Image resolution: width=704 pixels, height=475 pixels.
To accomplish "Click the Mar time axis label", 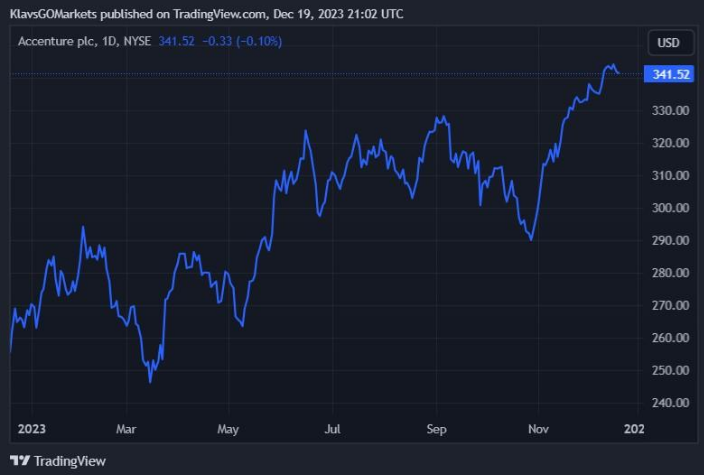I will click(126, 429).
